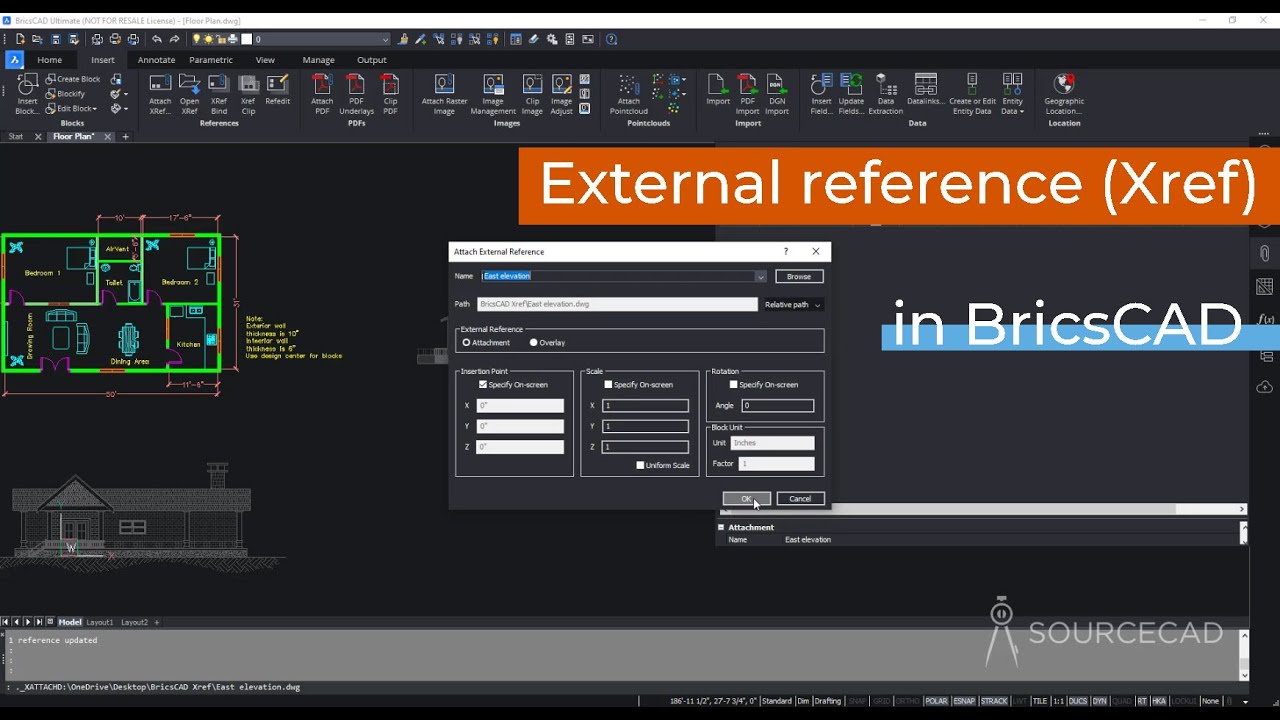The image size is (1280, 720).
Task: Click the help icon in dialog title
Action: pyautogui.click(x=785, y=251)
